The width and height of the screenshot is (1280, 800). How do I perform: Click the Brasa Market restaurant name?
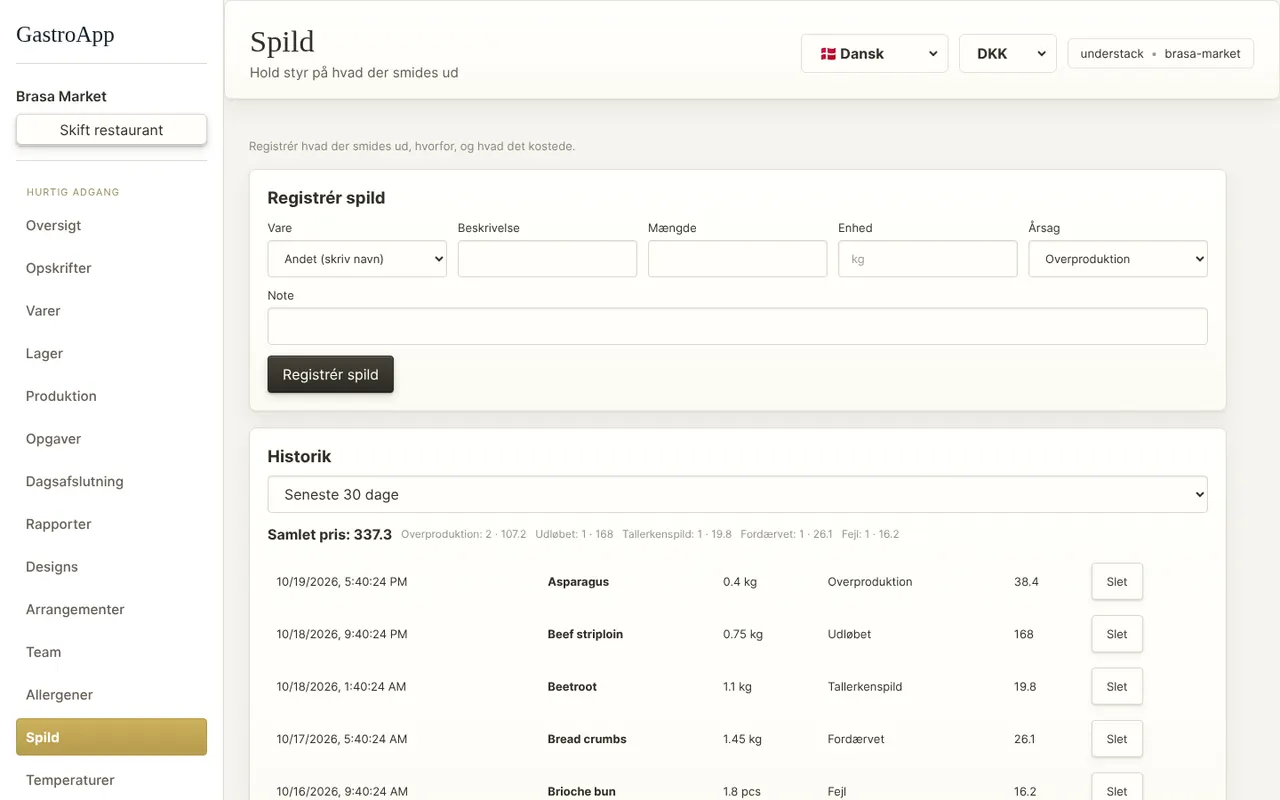(61, 96)
